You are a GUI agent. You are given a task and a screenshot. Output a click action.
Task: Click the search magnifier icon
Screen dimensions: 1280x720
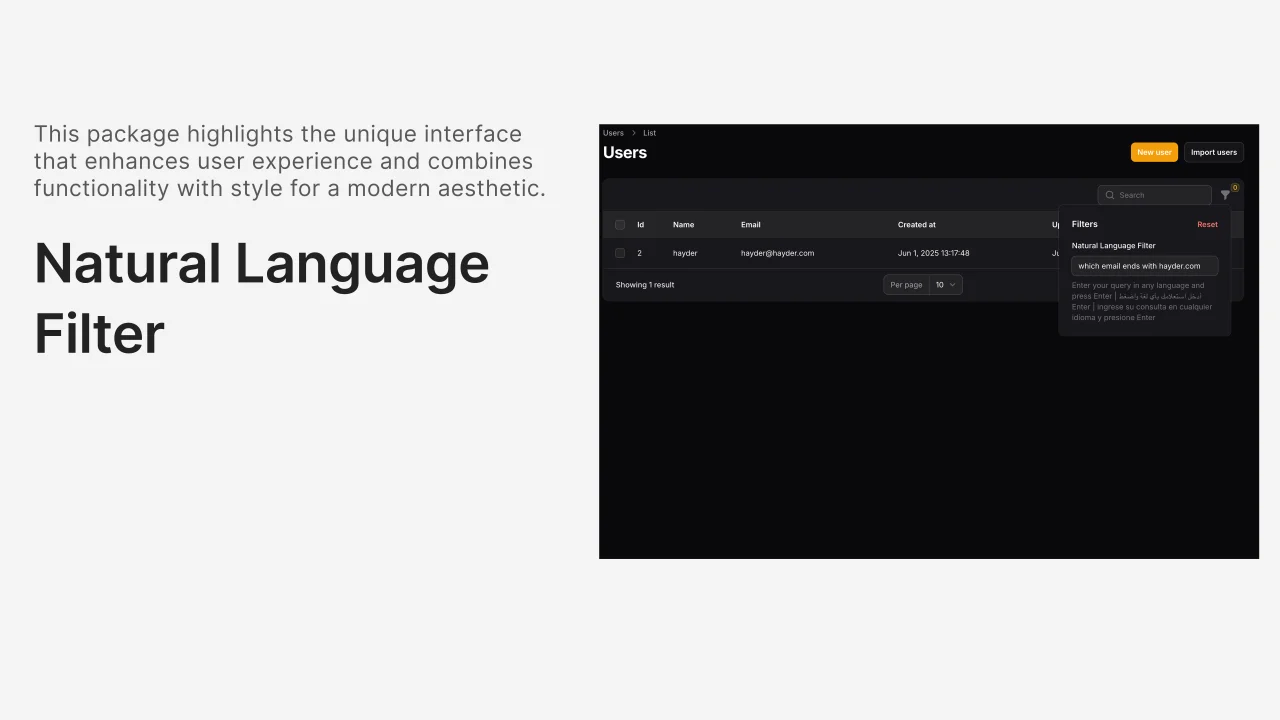pos(1110,195)
